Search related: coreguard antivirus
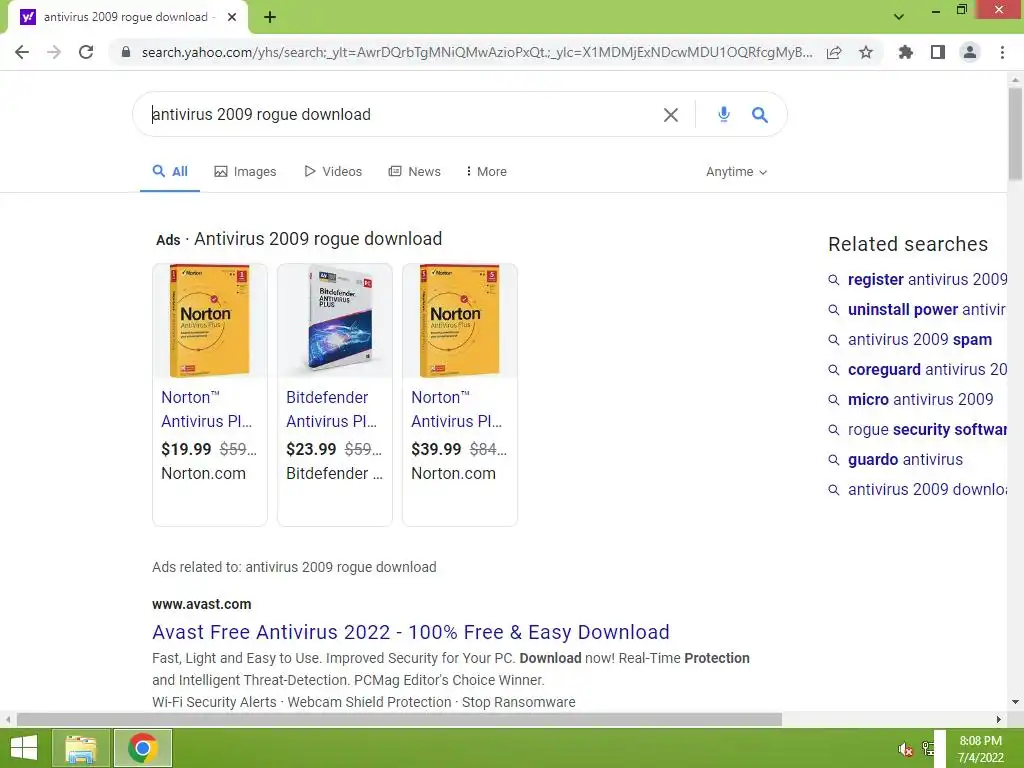1024x768 pixels. [x=927, y=370]
